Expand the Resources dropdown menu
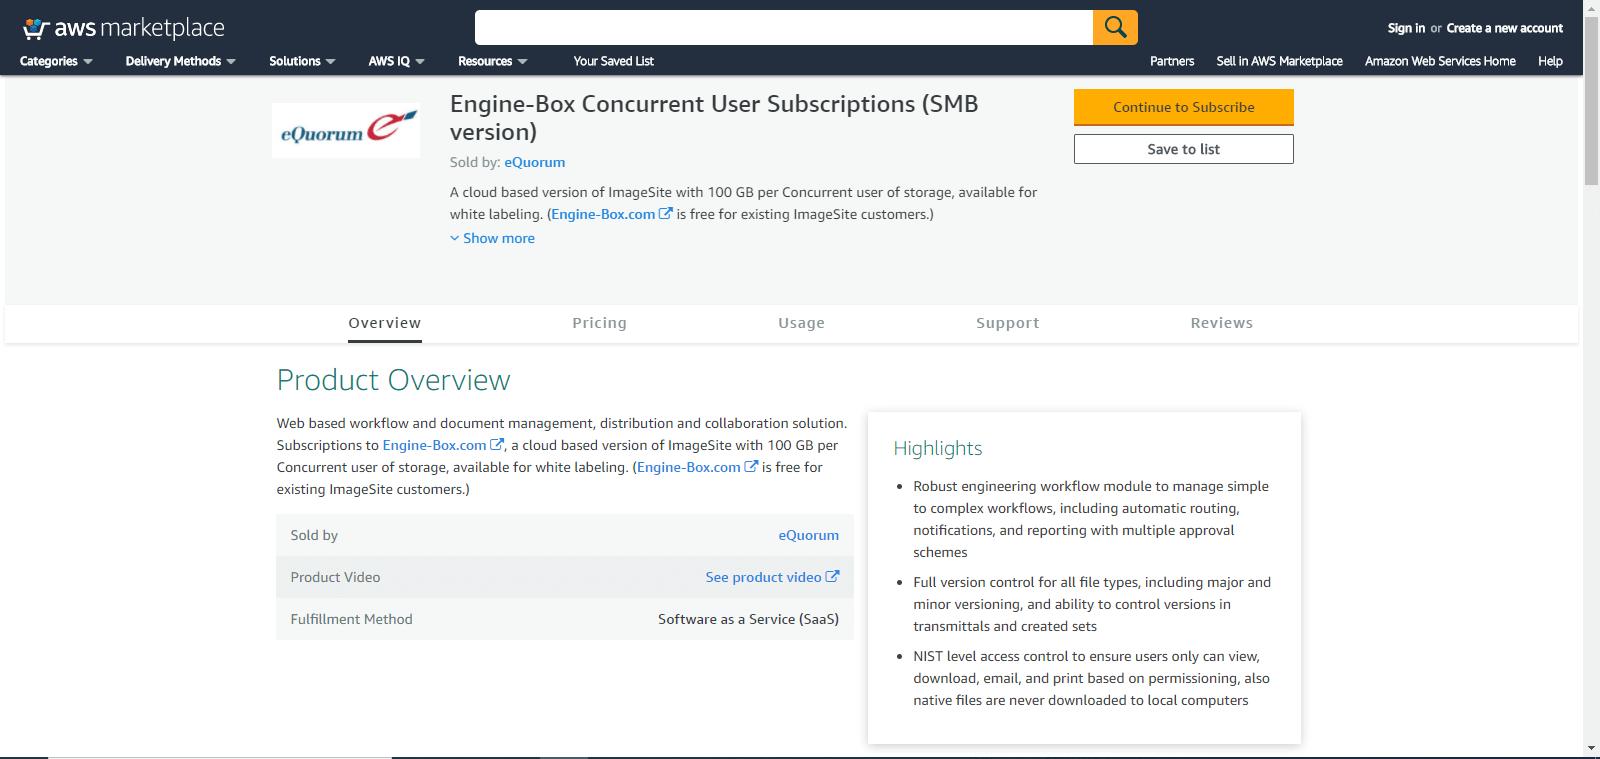 [x=492, y=61]
